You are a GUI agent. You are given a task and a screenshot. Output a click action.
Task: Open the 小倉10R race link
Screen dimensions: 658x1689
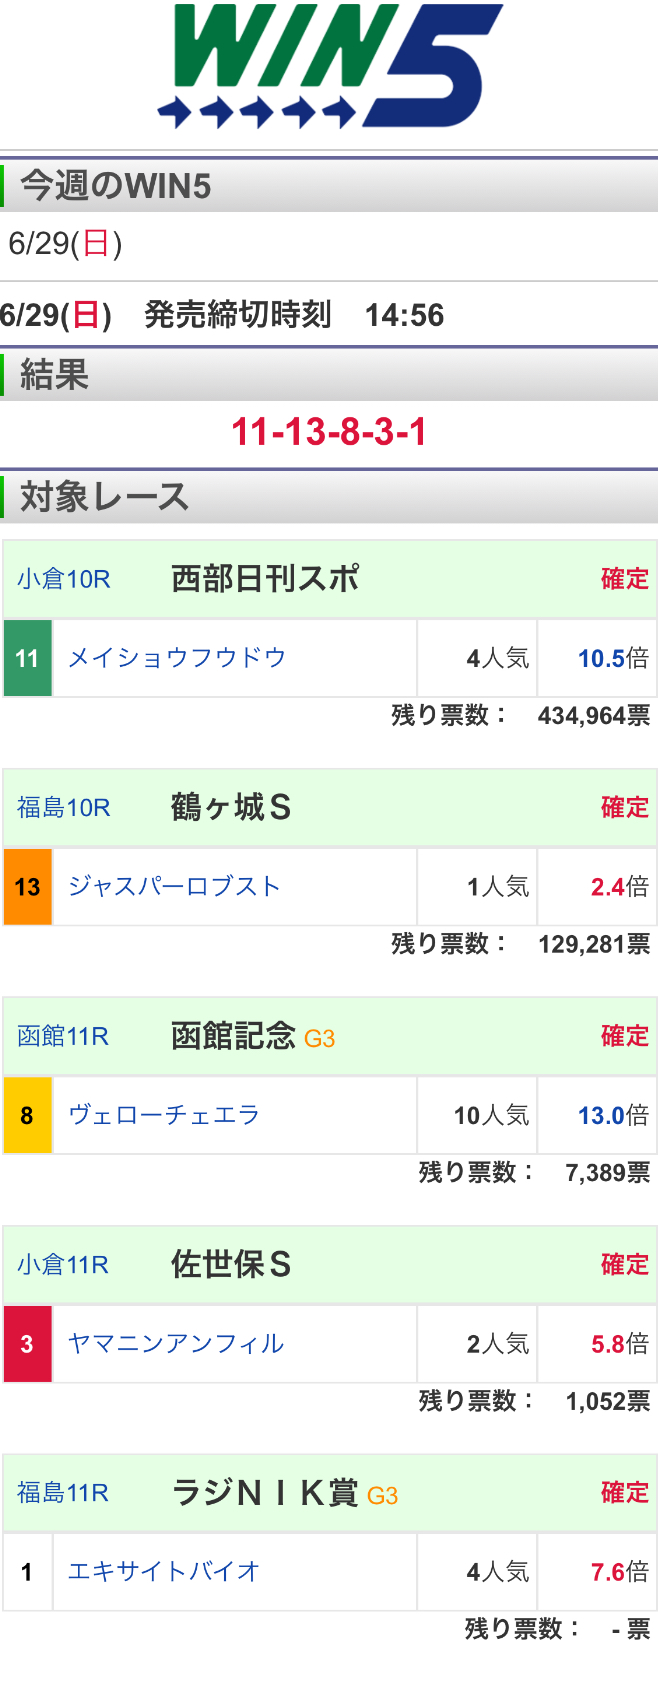coord(64,579)
